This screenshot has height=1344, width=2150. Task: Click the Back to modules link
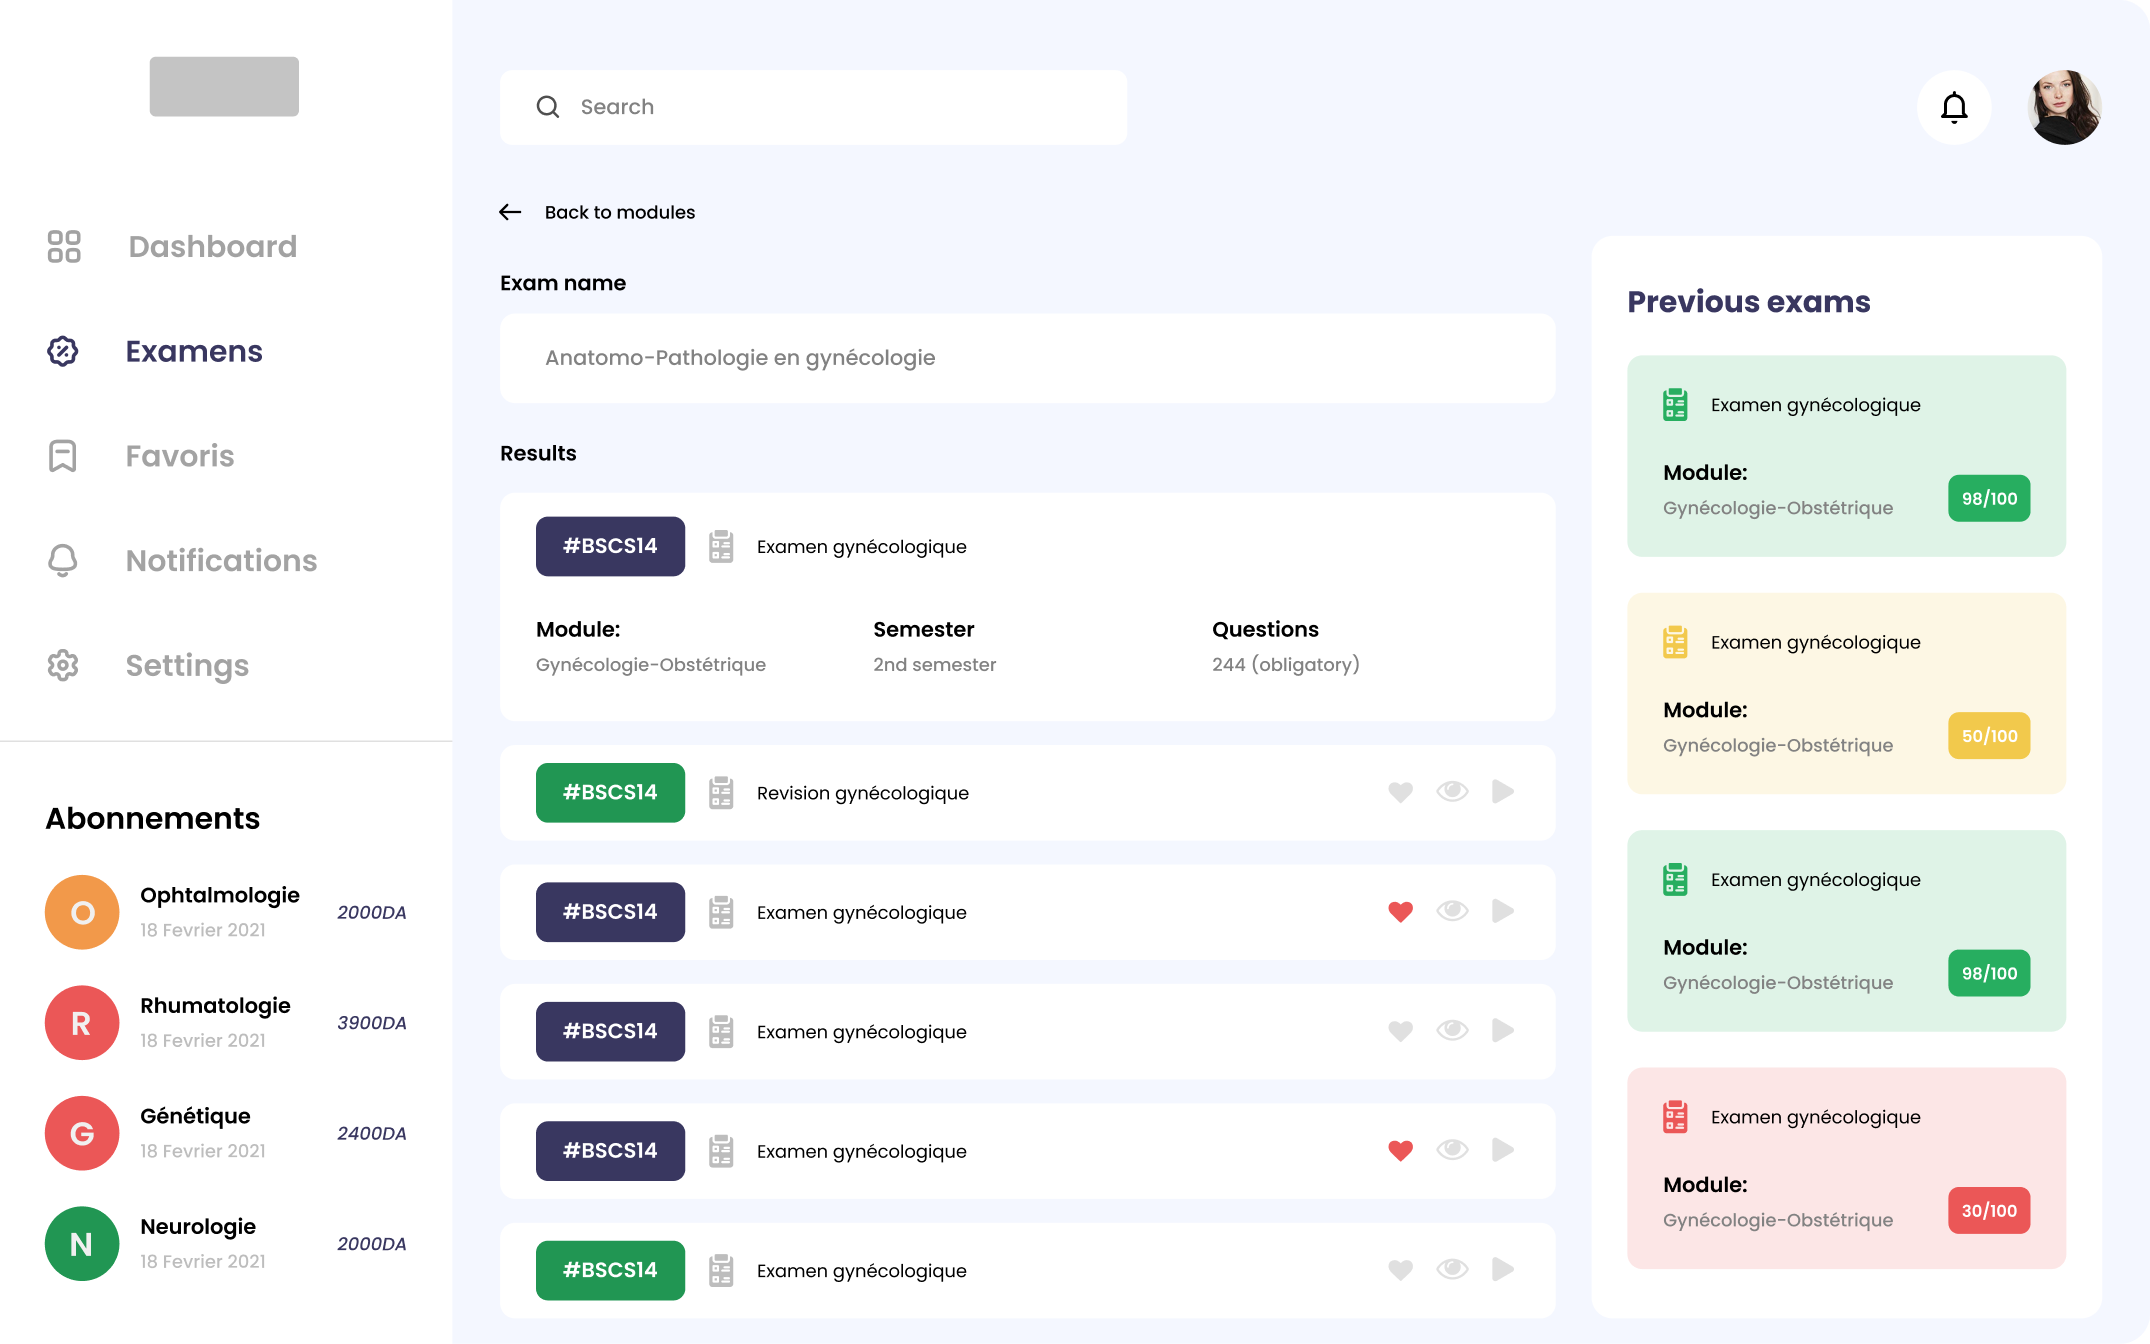tap(619, 212)
